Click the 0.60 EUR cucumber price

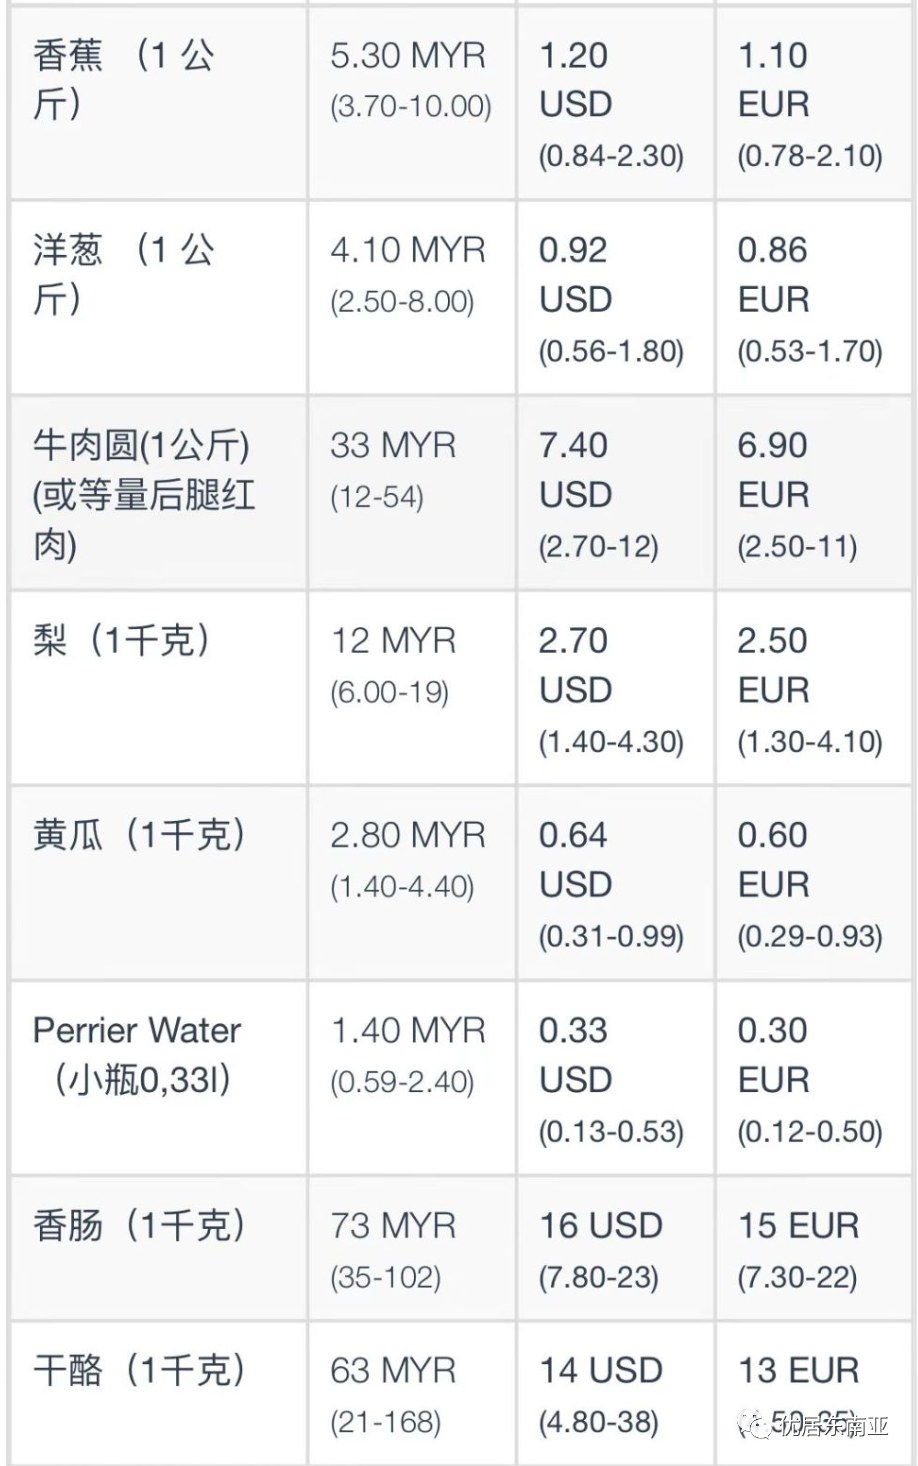tap(773, 859)
